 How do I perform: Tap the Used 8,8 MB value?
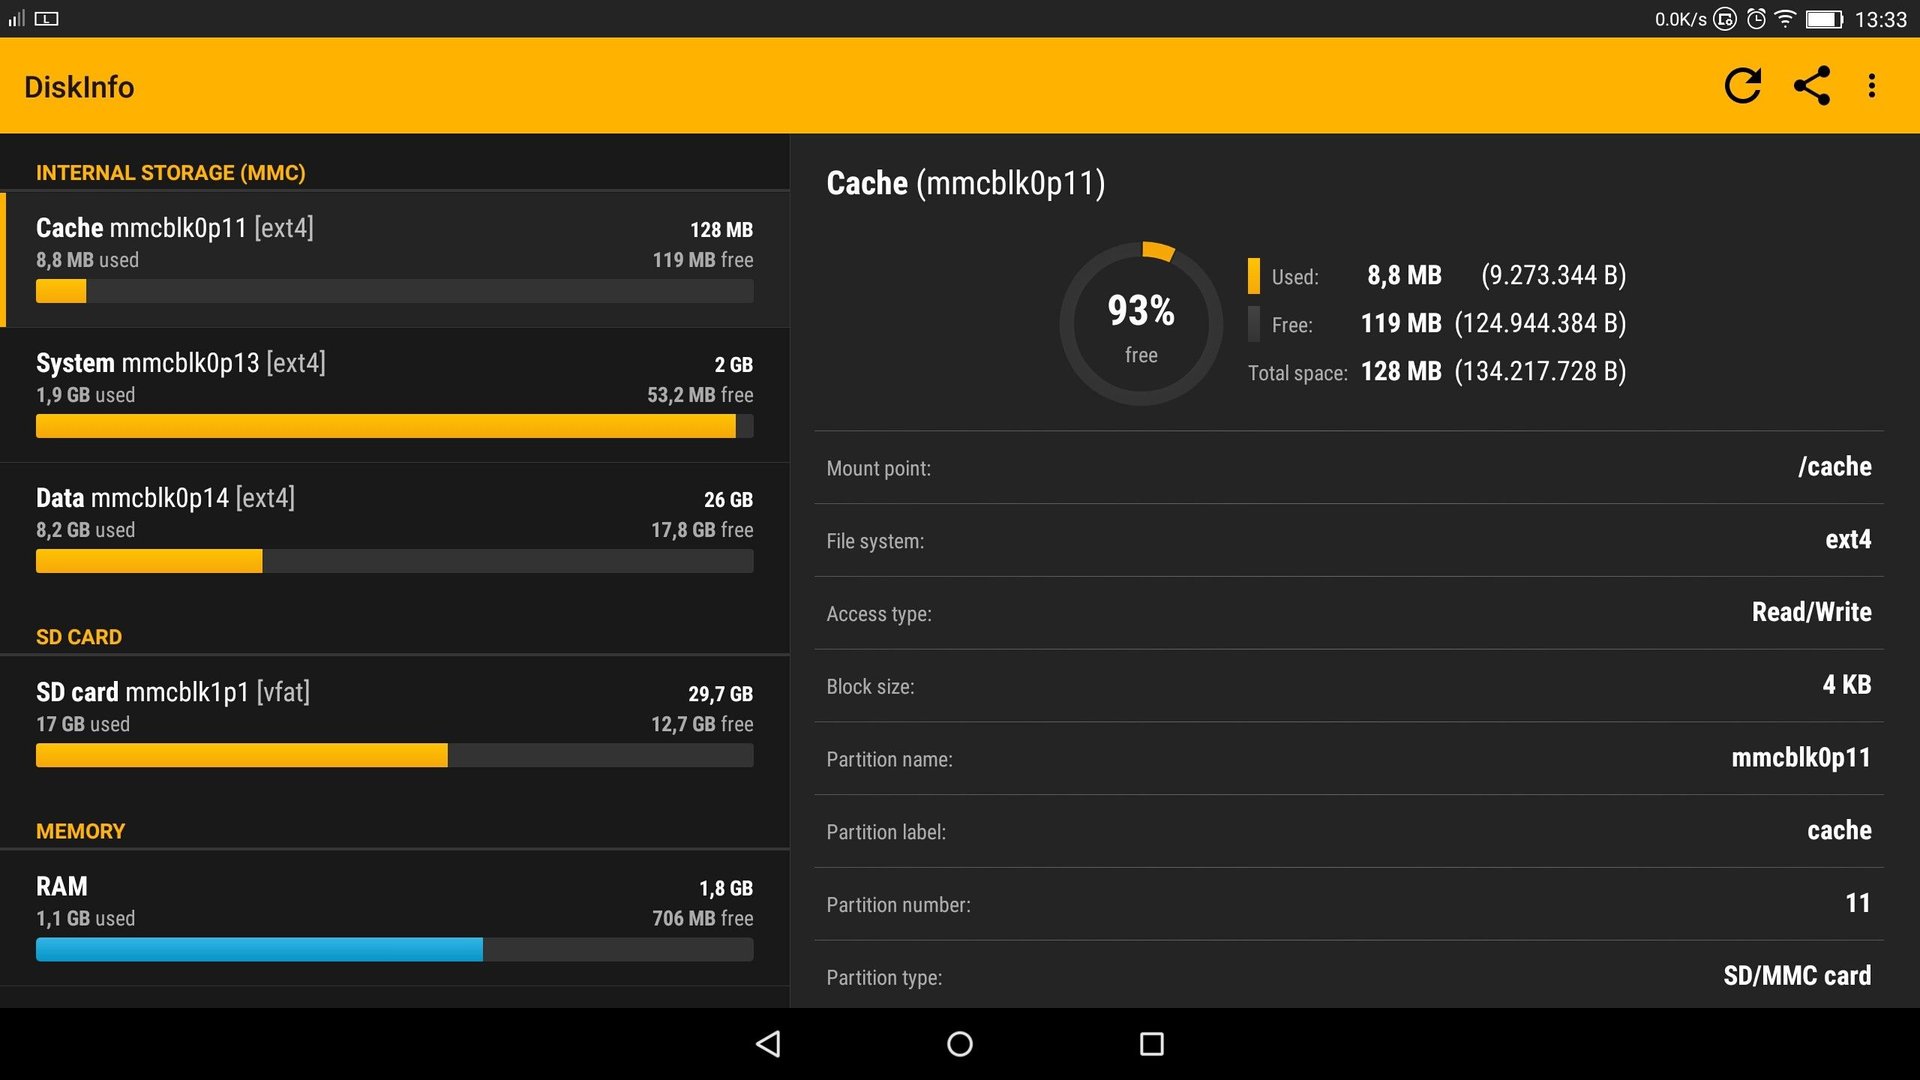click(1404, 275)
